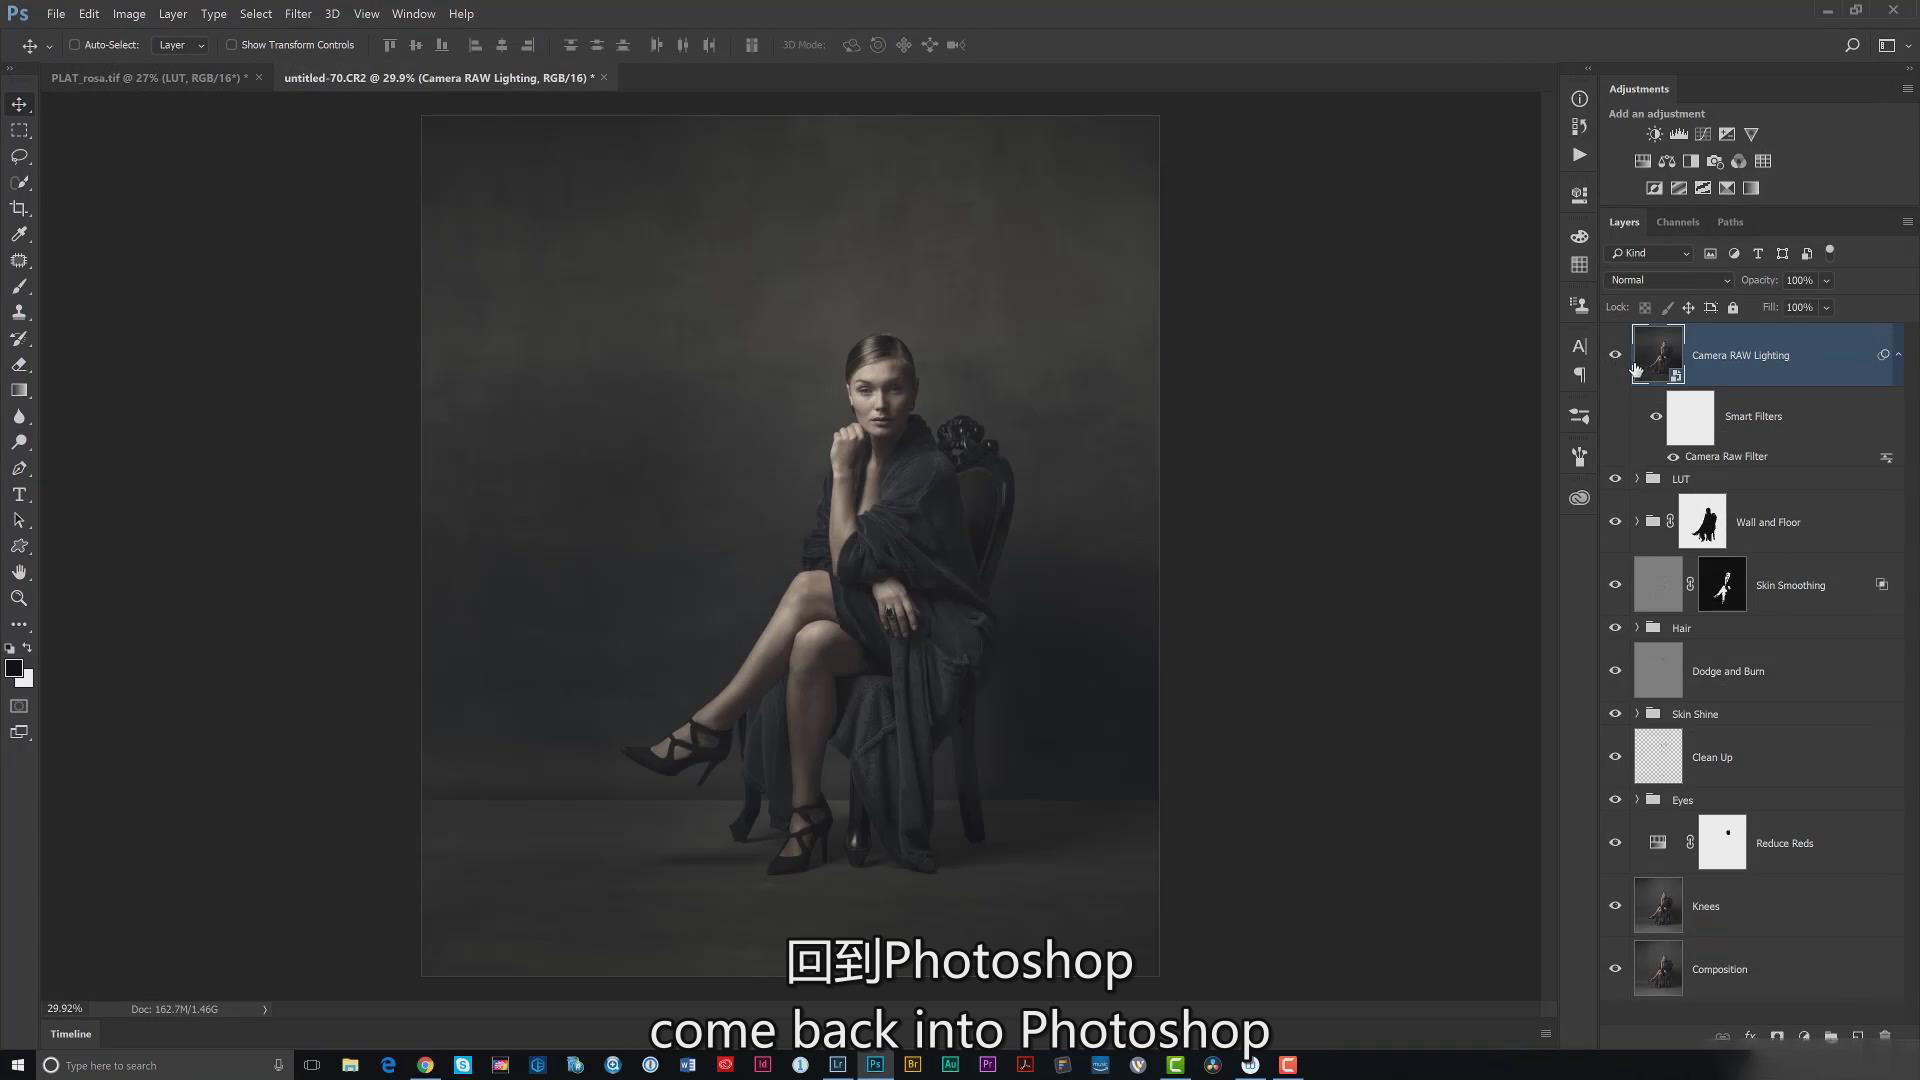Select the Knees layer thumbnail
This screenshot has width=1920, height=1080.
click(1658, 906)
